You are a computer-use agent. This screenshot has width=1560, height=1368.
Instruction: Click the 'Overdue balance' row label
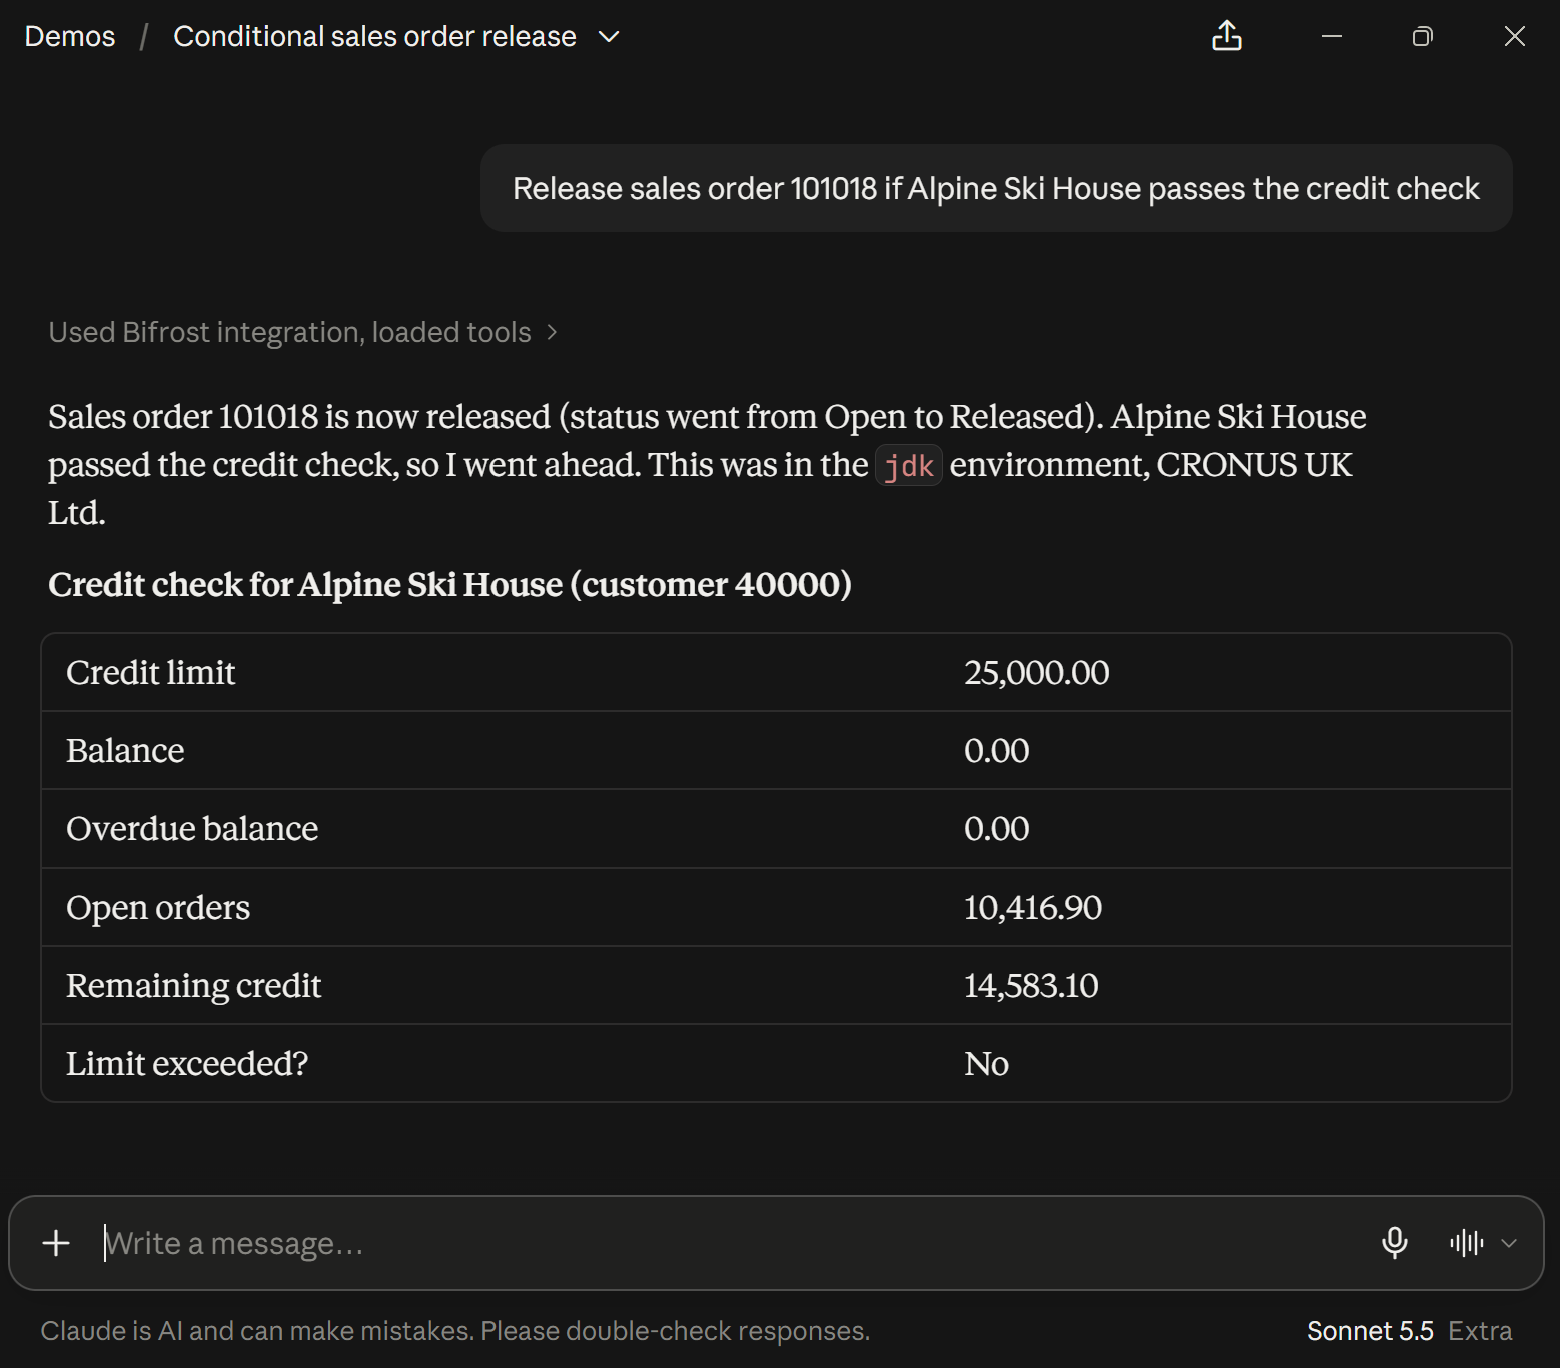(192, 829)
